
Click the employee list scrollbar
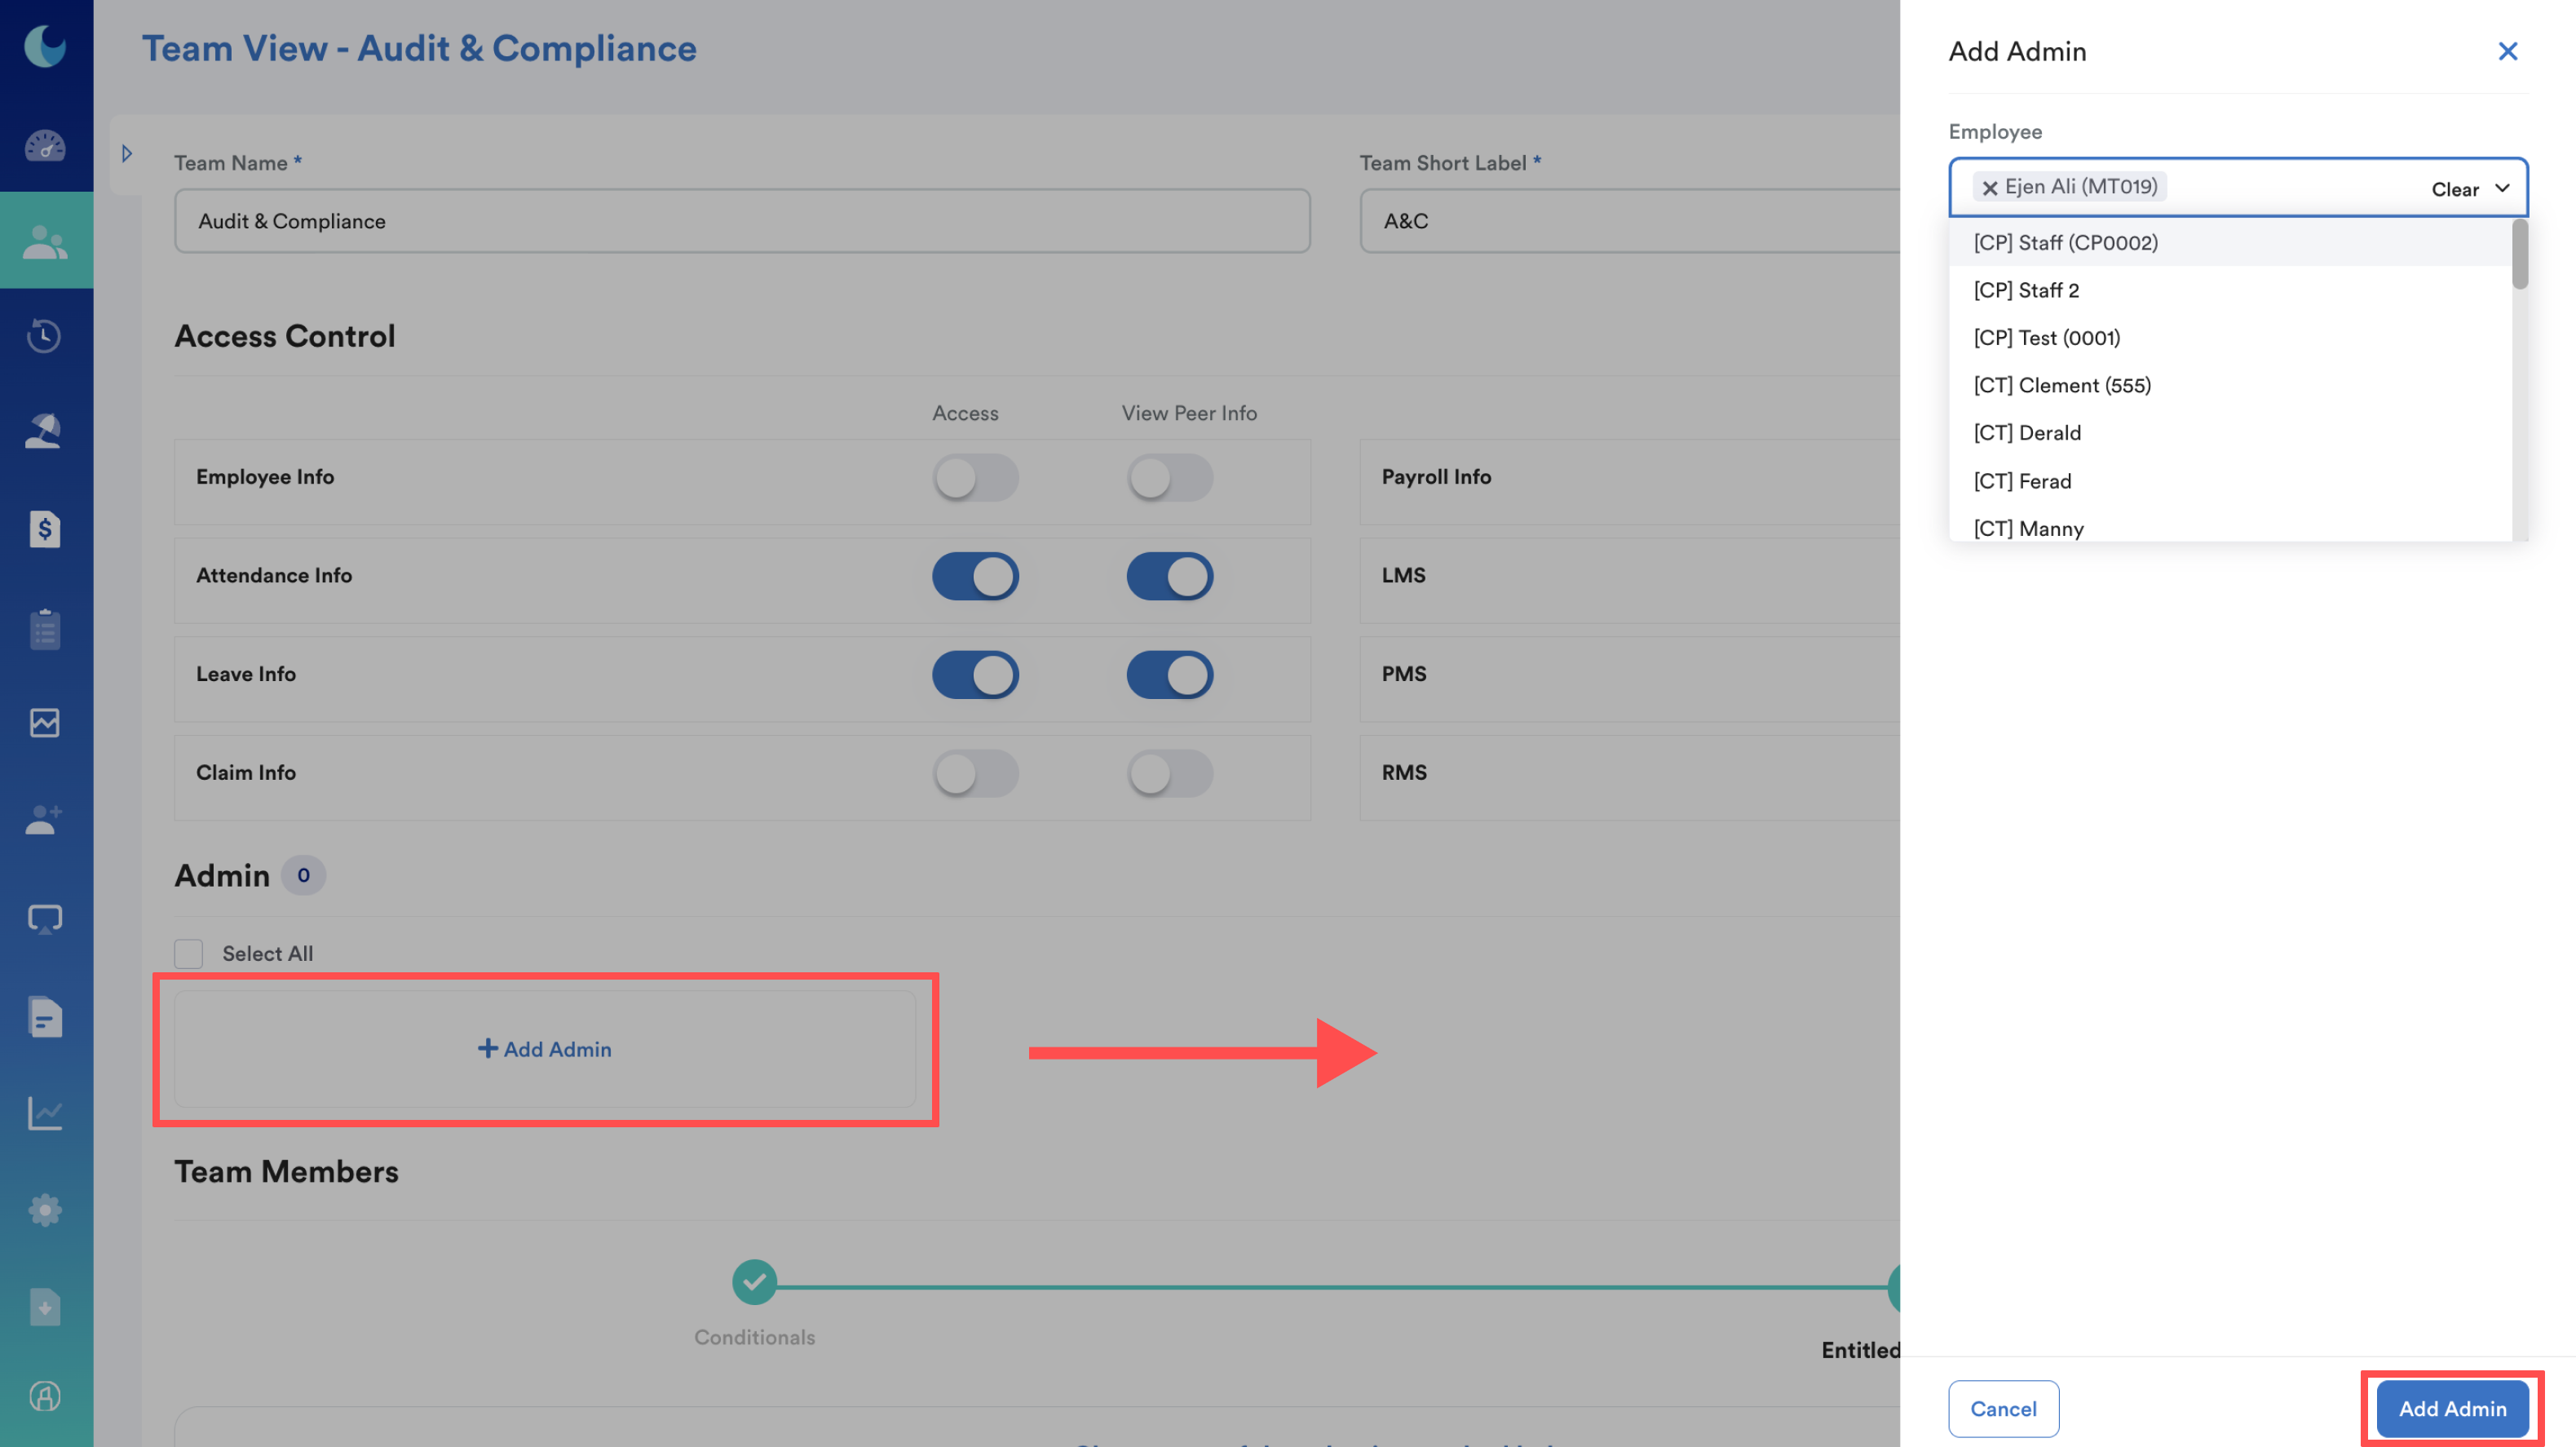coord(2519,255)
